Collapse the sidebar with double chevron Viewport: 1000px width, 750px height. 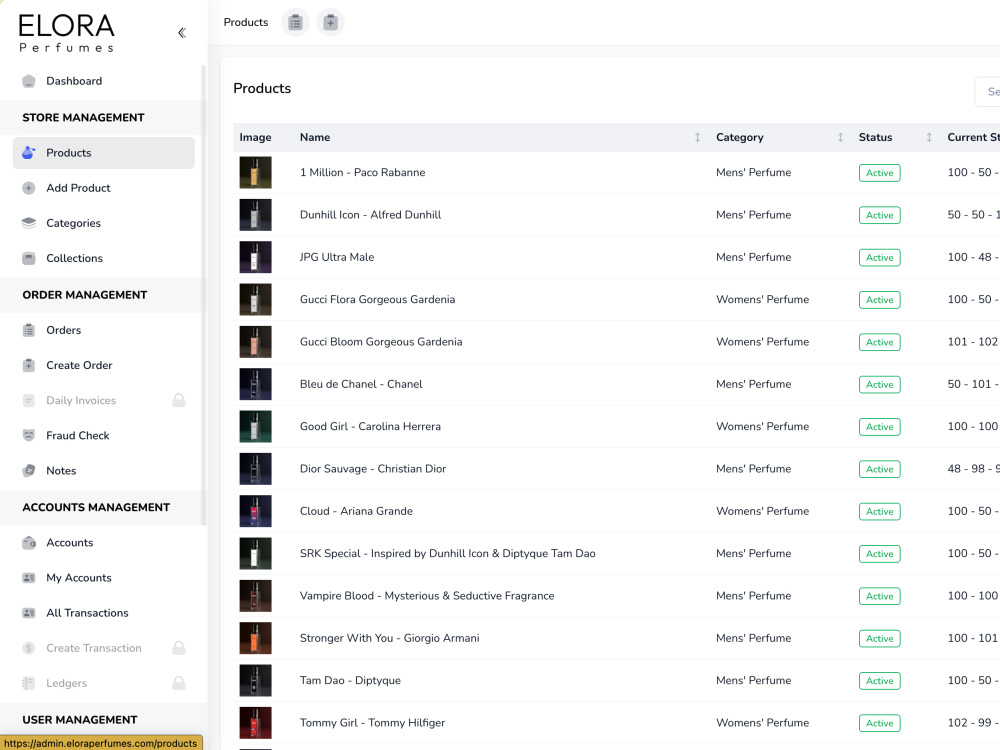[x=182, y=33]
